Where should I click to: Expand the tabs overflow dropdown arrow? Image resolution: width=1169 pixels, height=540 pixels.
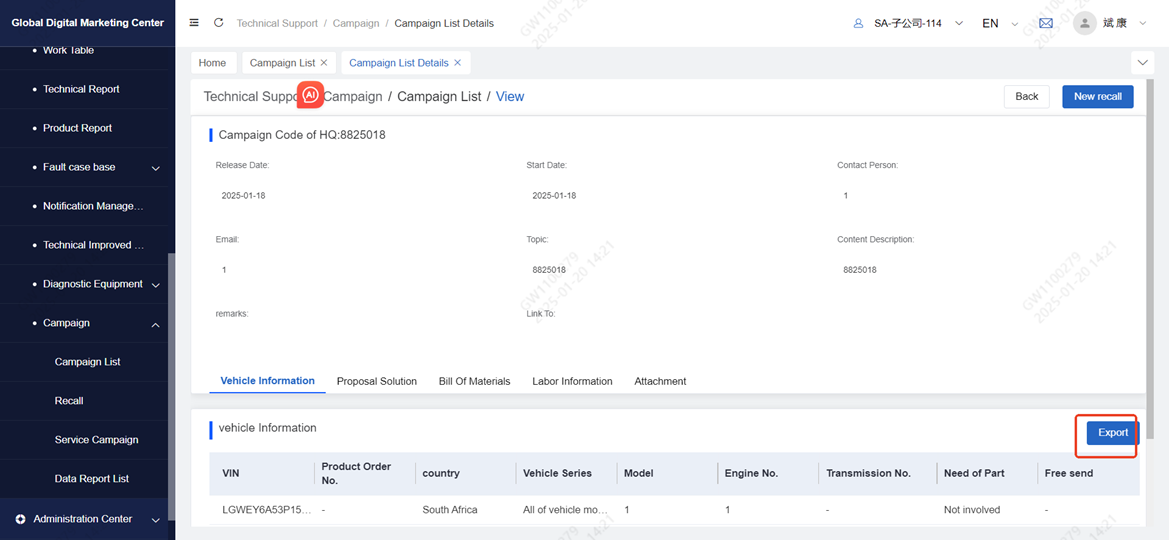pos(1142,63)
